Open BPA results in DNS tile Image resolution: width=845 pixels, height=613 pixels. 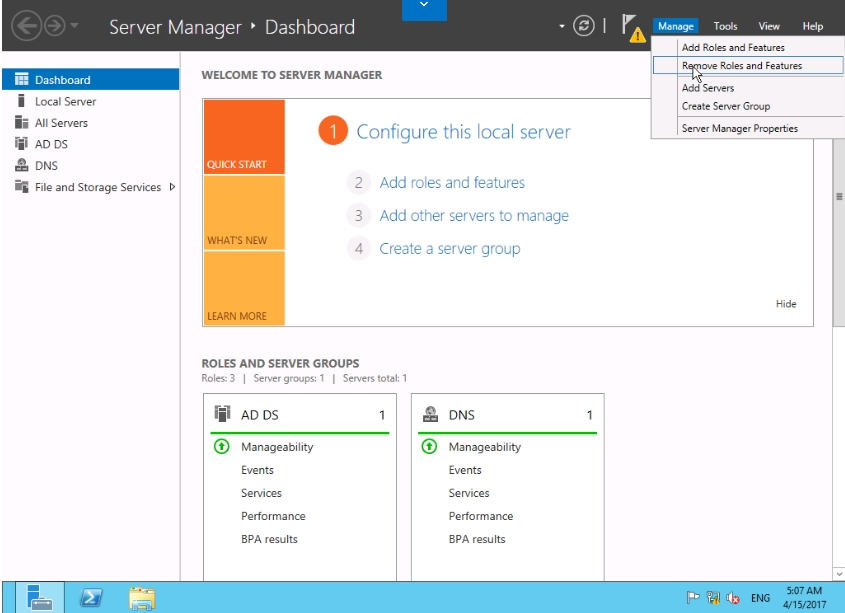tap(477, 539)
